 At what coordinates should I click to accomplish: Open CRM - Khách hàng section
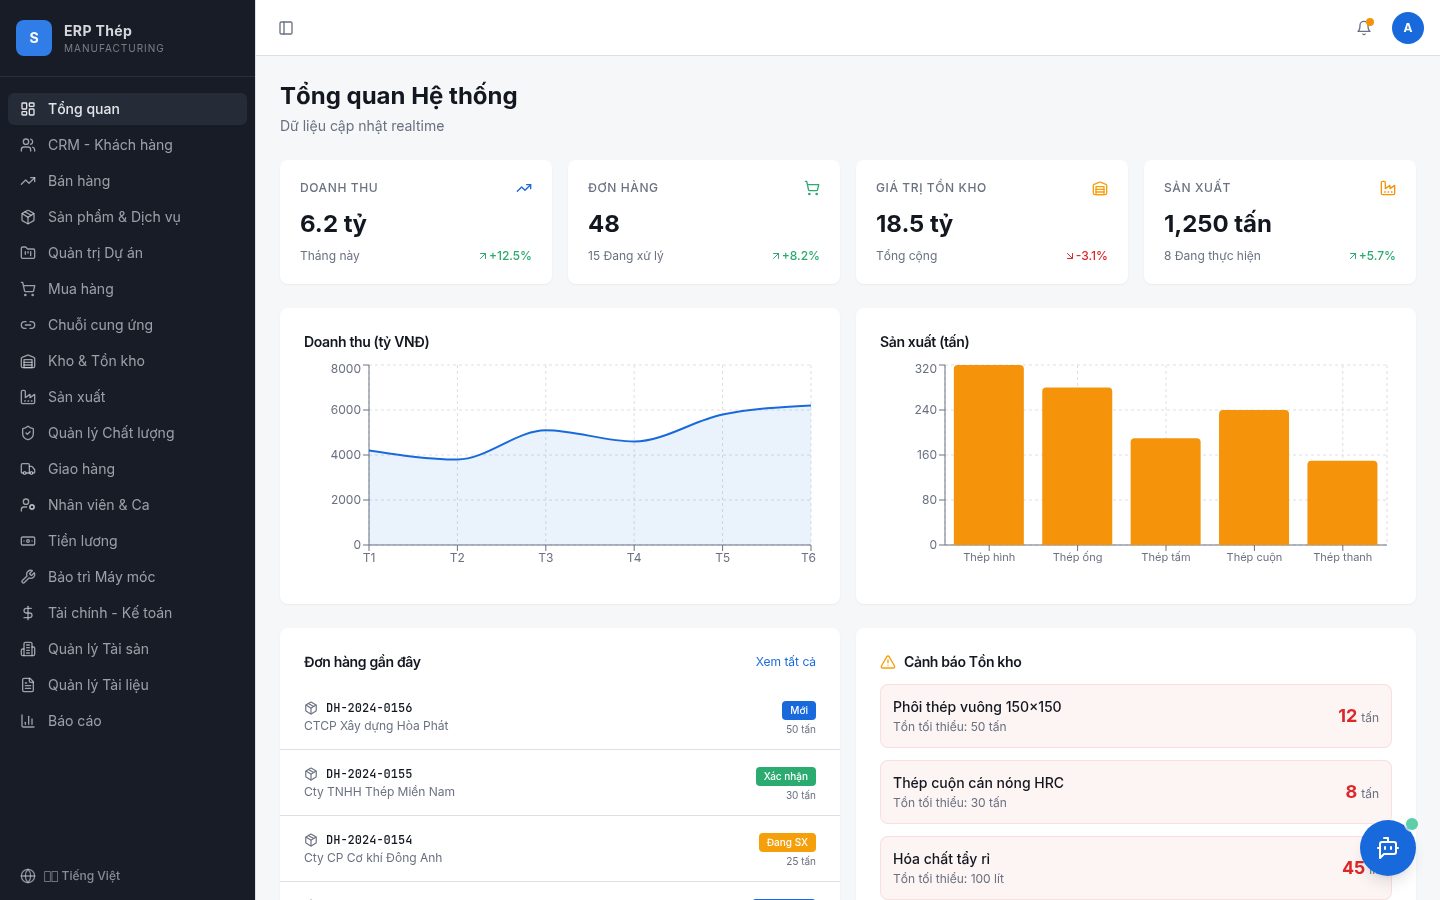click(127, 145)
